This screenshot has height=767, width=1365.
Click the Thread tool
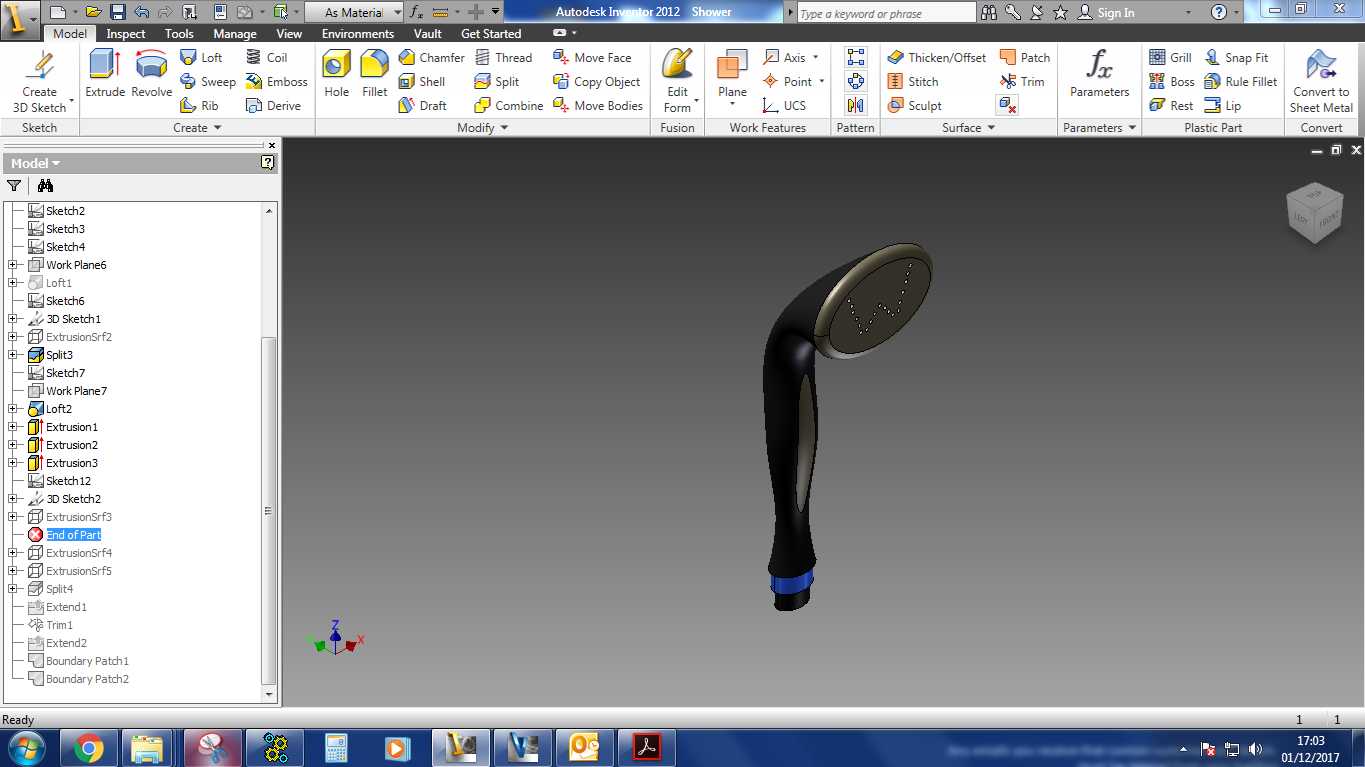click(x=503, y=58)
